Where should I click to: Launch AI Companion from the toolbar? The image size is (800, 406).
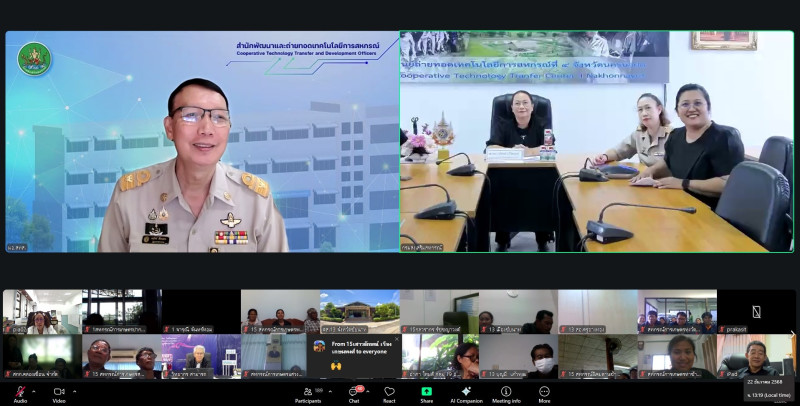[x=466, y=392]
